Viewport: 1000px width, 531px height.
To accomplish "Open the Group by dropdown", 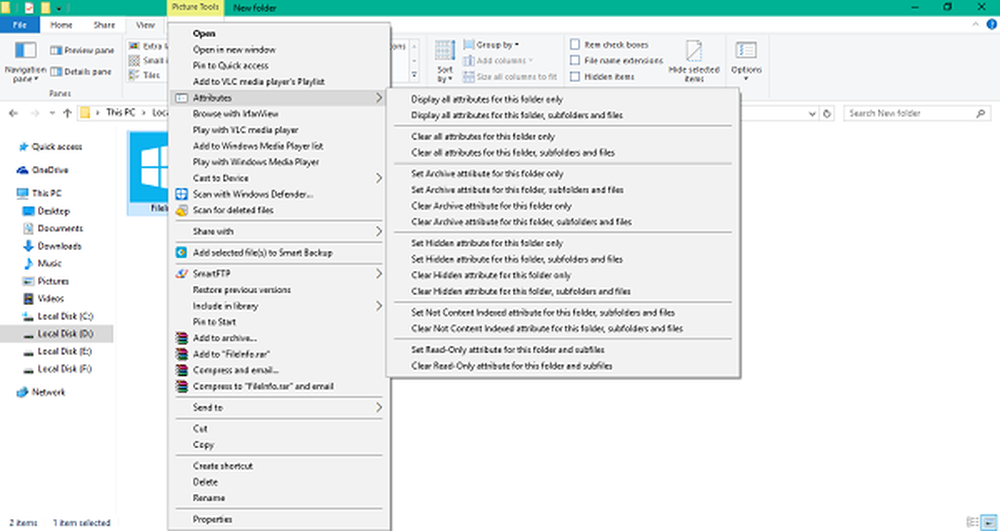I will (495, 45).
